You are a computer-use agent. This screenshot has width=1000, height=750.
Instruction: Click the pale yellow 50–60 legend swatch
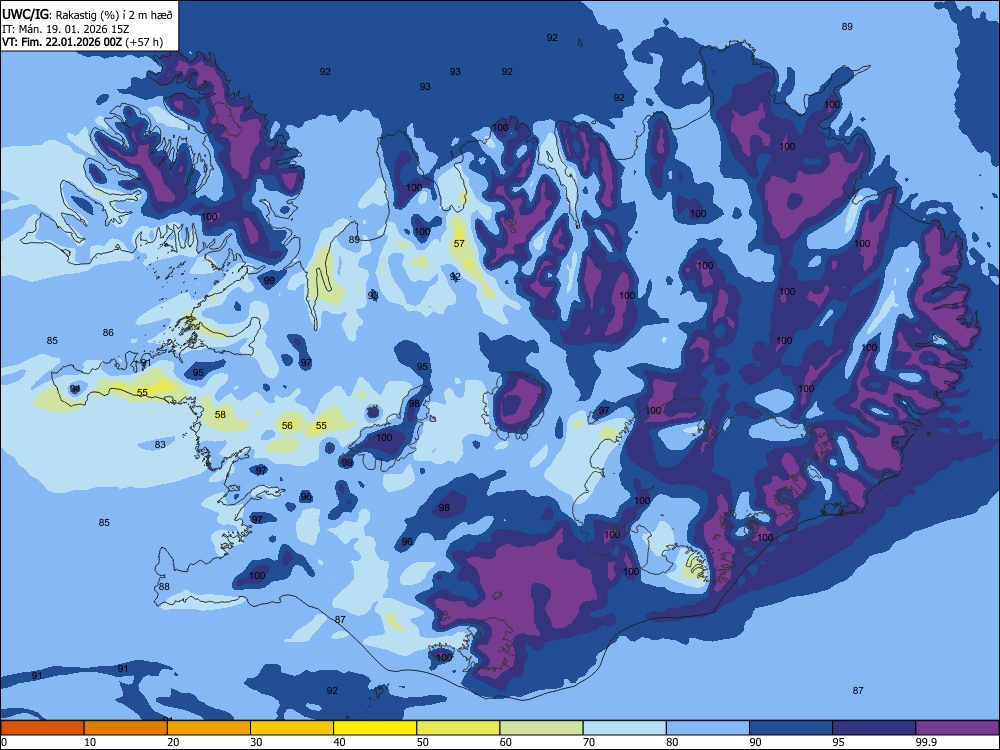click(x=458, y=728)
